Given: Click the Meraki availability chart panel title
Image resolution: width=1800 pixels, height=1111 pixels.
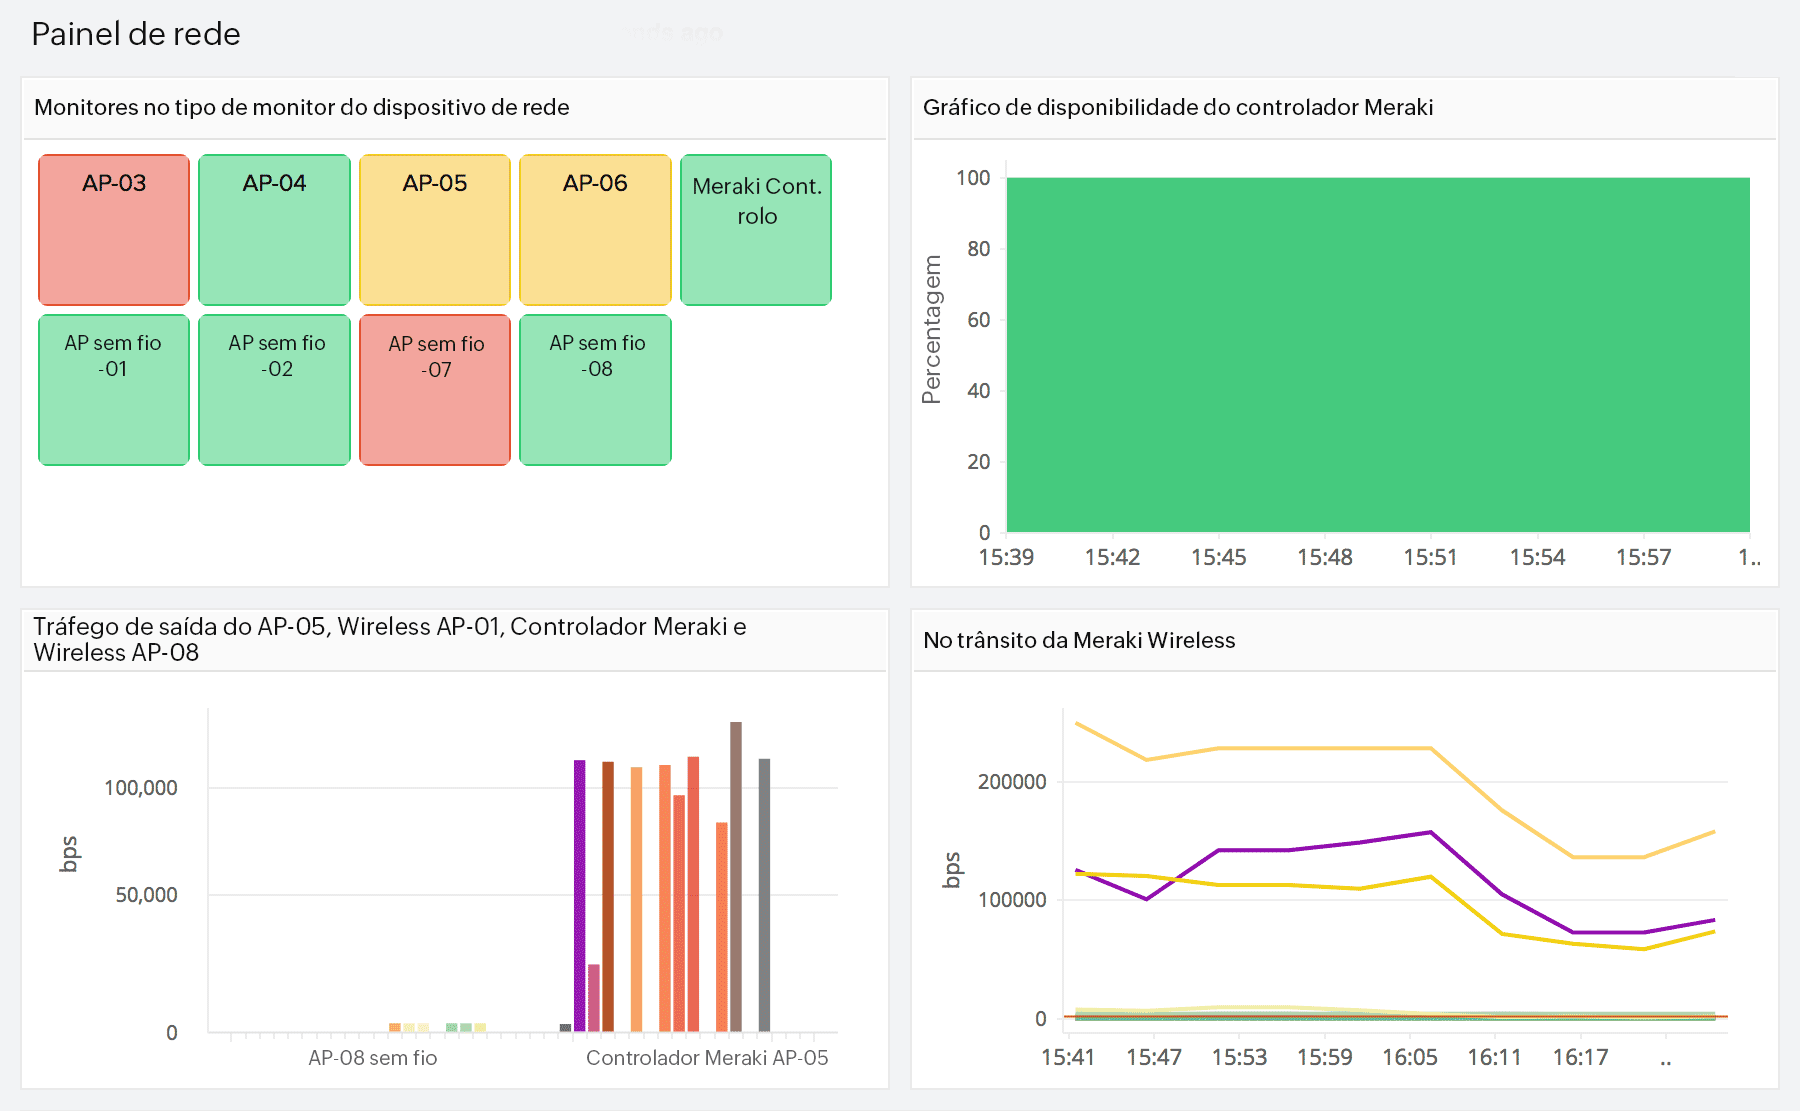Looking at the screenshot, I should pyautogui.click(x=1178, y=107).
